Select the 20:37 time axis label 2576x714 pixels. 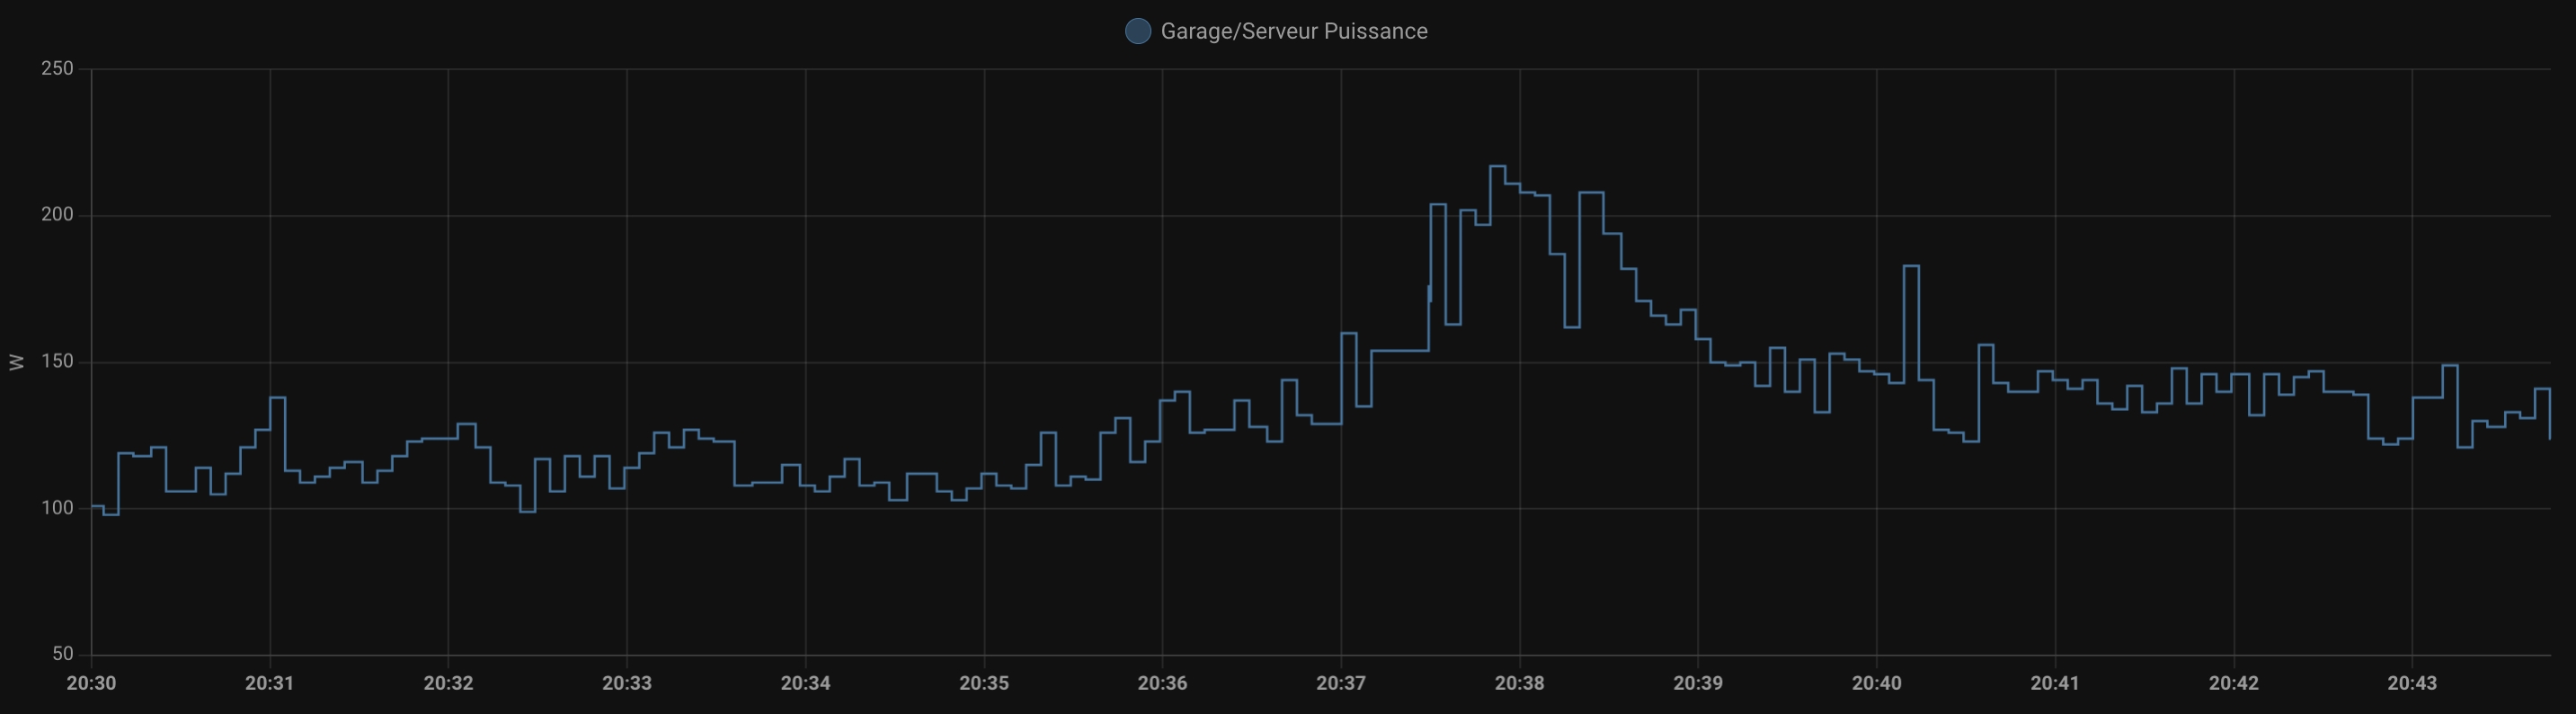pos(1341,683)
